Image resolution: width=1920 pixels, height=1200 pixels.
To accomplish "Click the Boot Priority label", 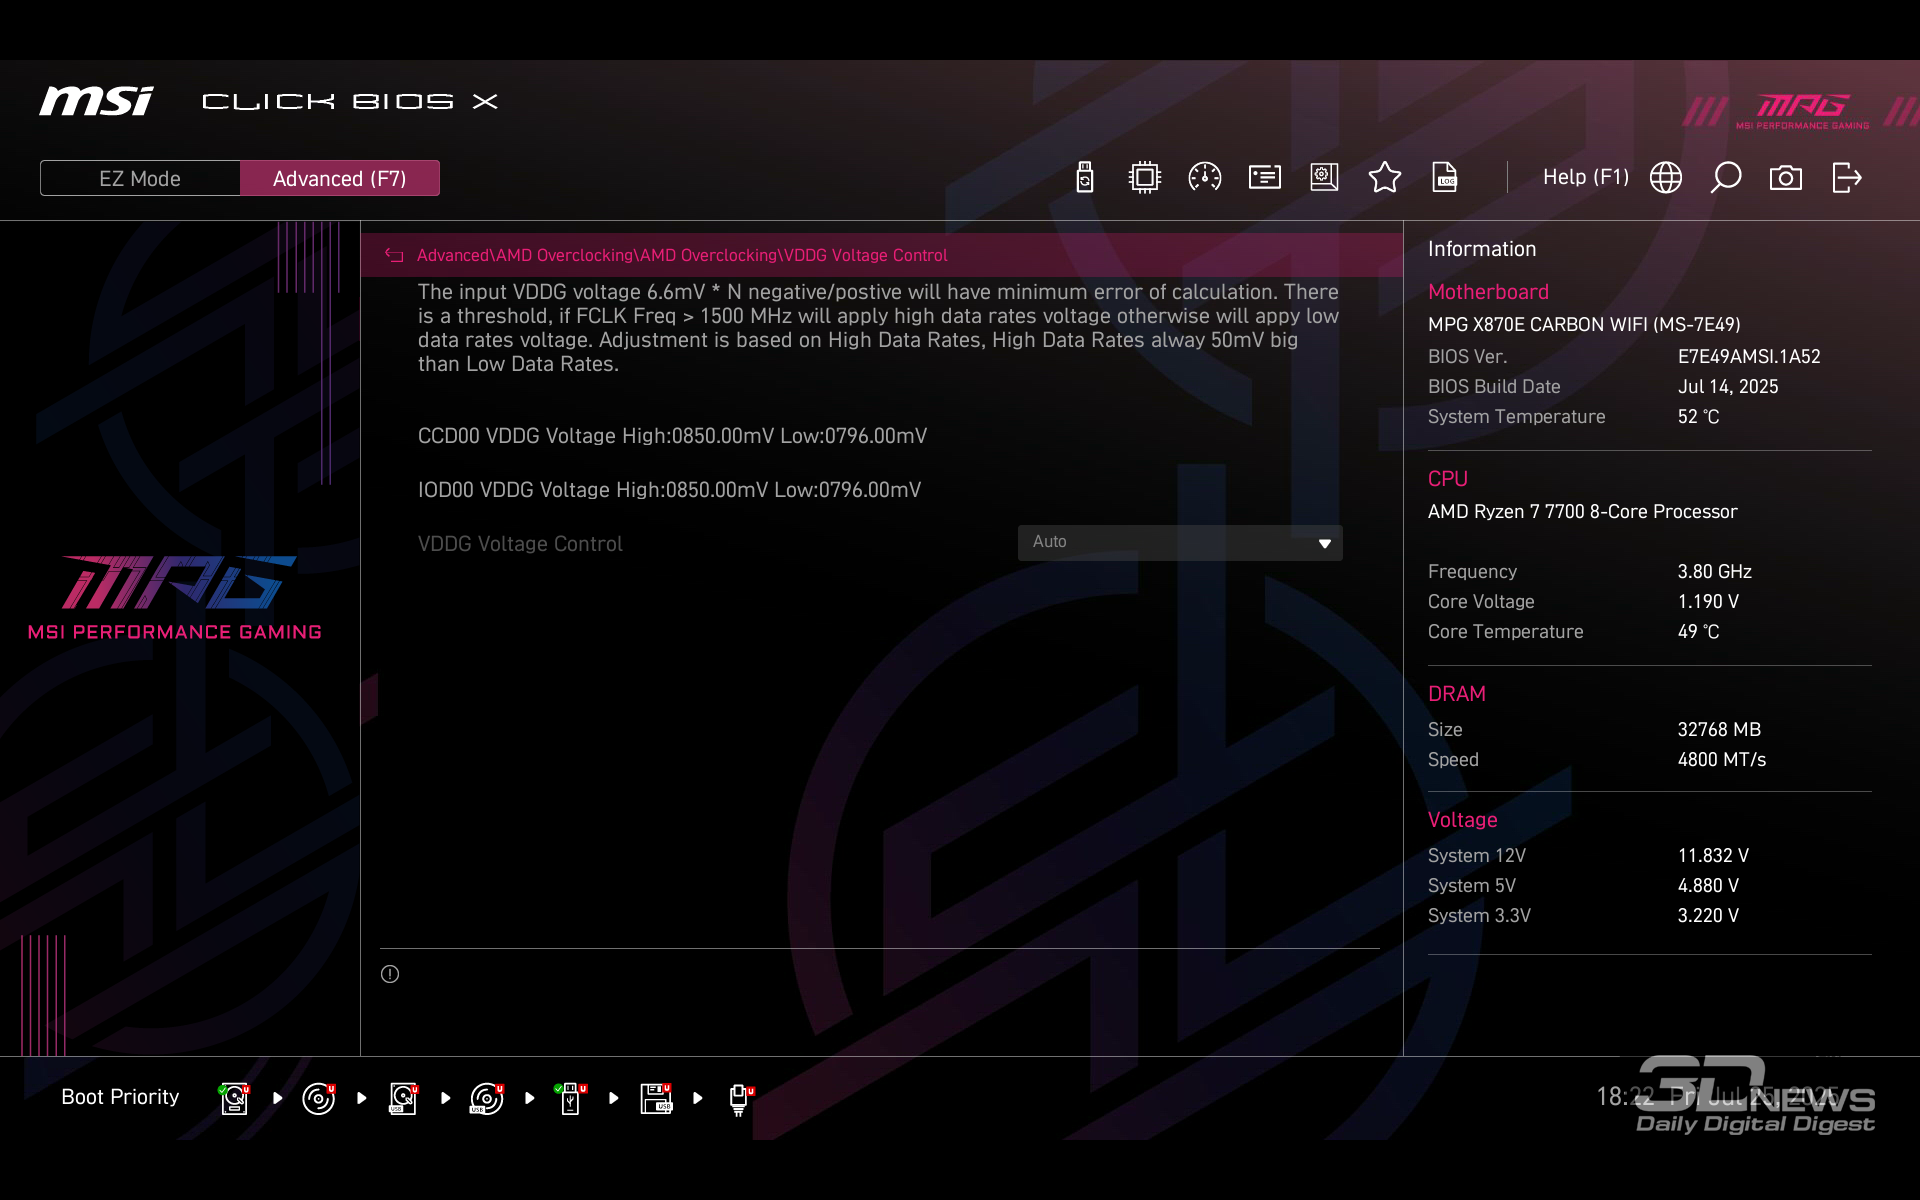I will tap(120, 1097).
